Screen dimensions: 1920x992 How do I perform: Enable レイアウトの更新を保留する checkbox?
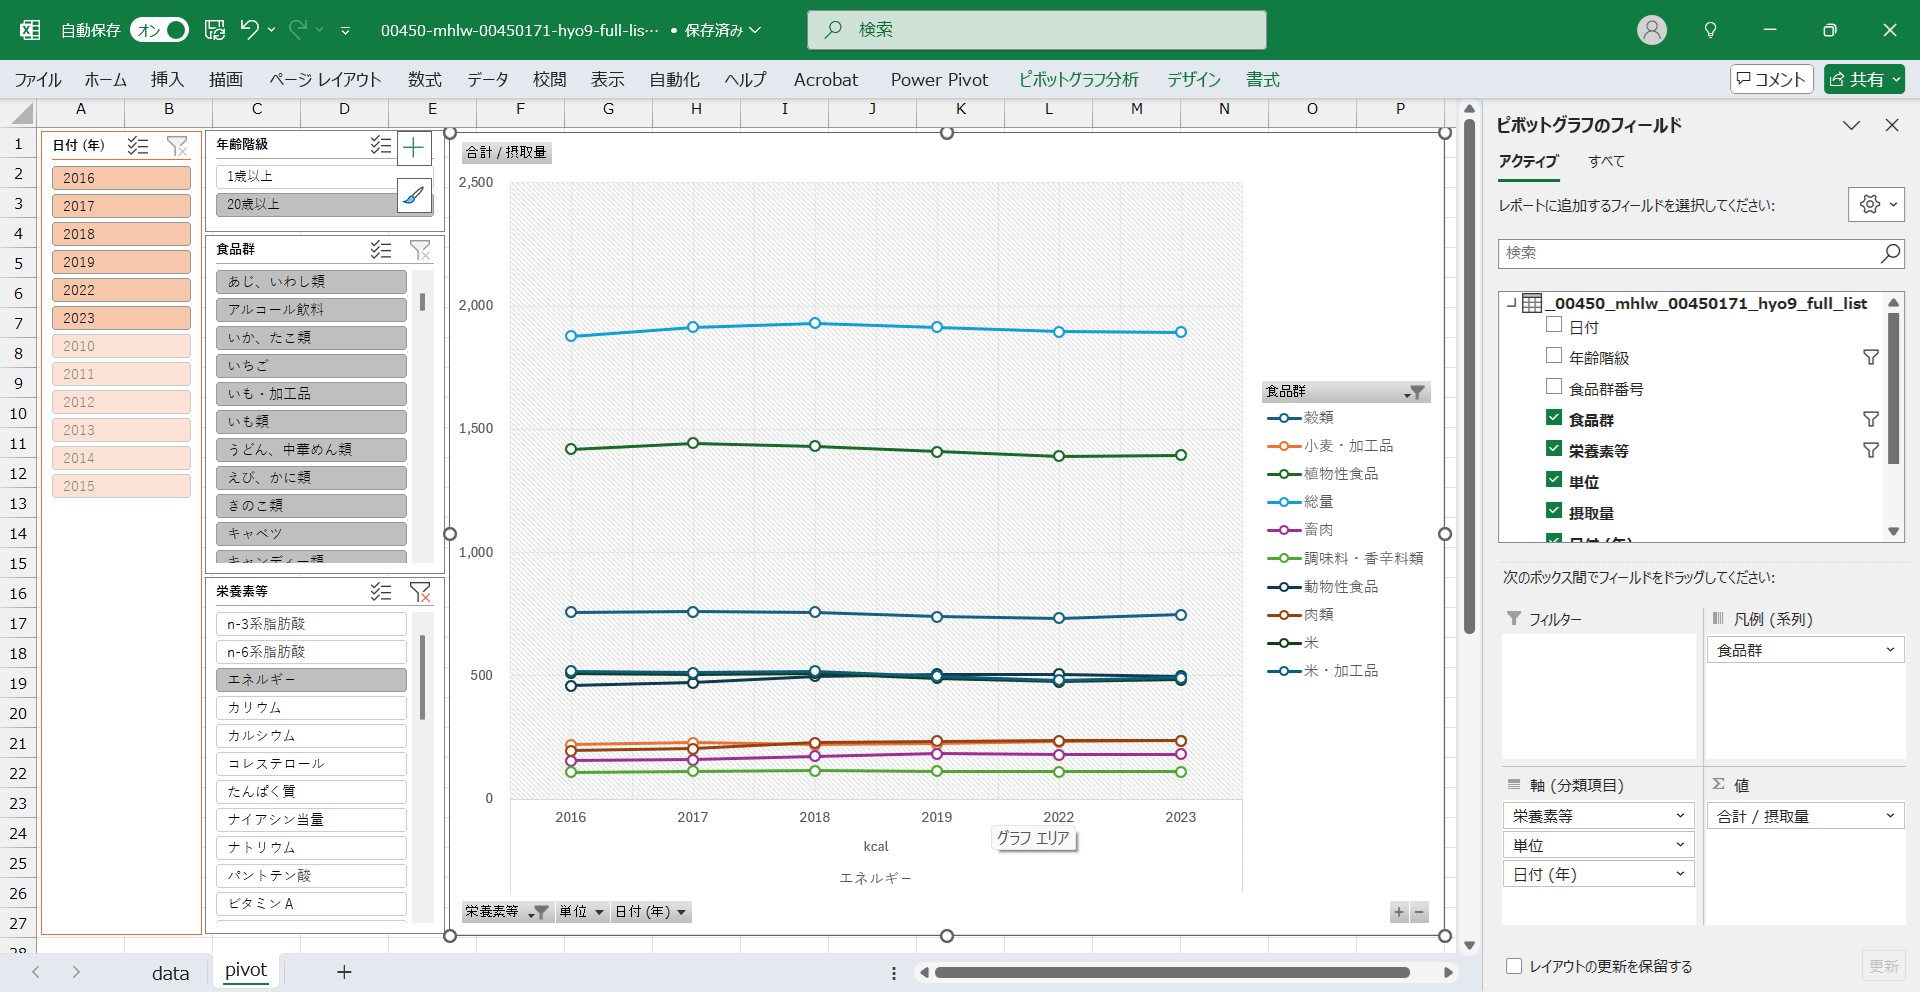coord(1514,966)
